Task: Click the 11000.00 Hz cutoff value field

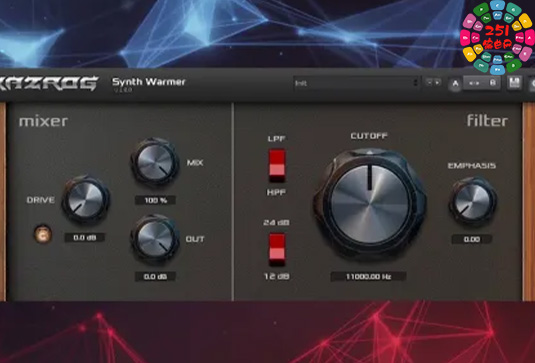Action: pyautogui.click(x=368, y=276)
